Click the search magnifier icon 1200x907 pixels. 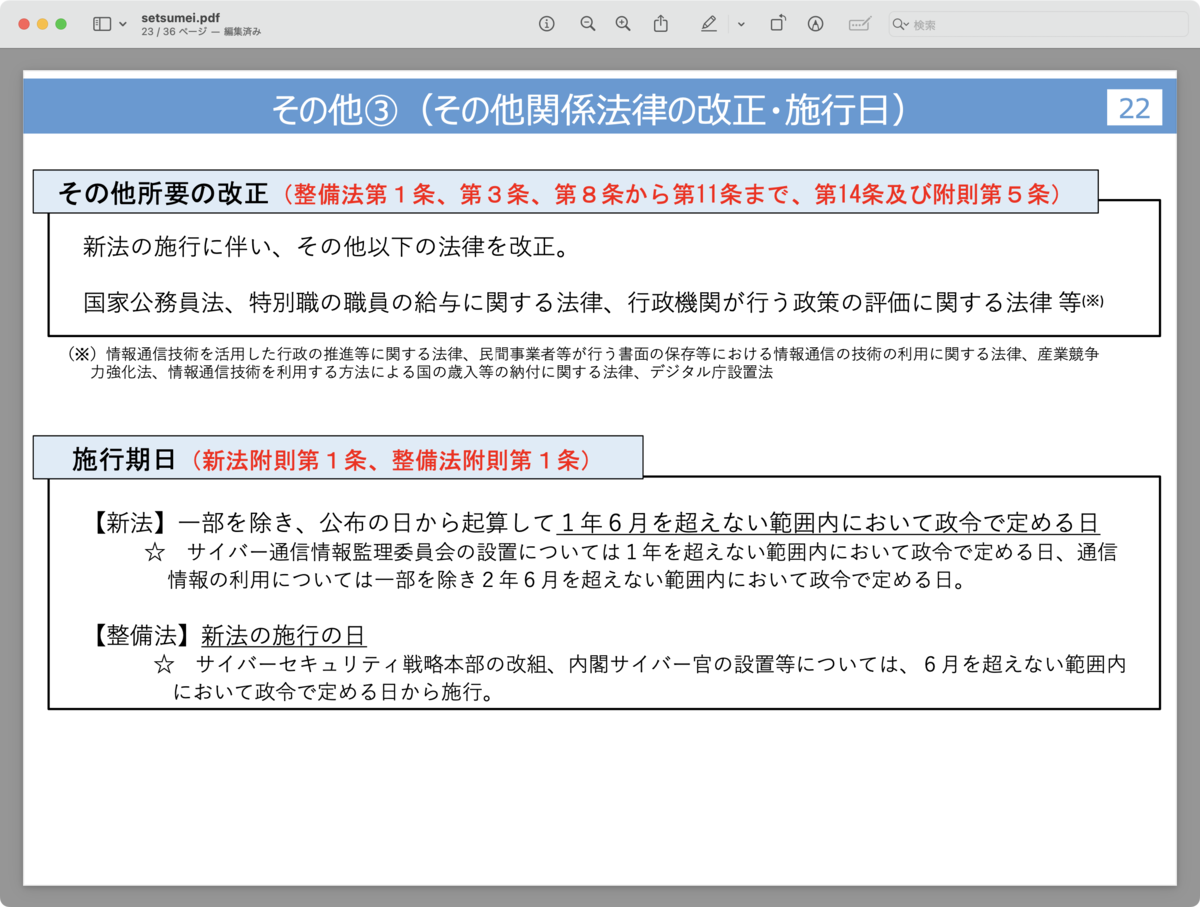pos(900,24)
